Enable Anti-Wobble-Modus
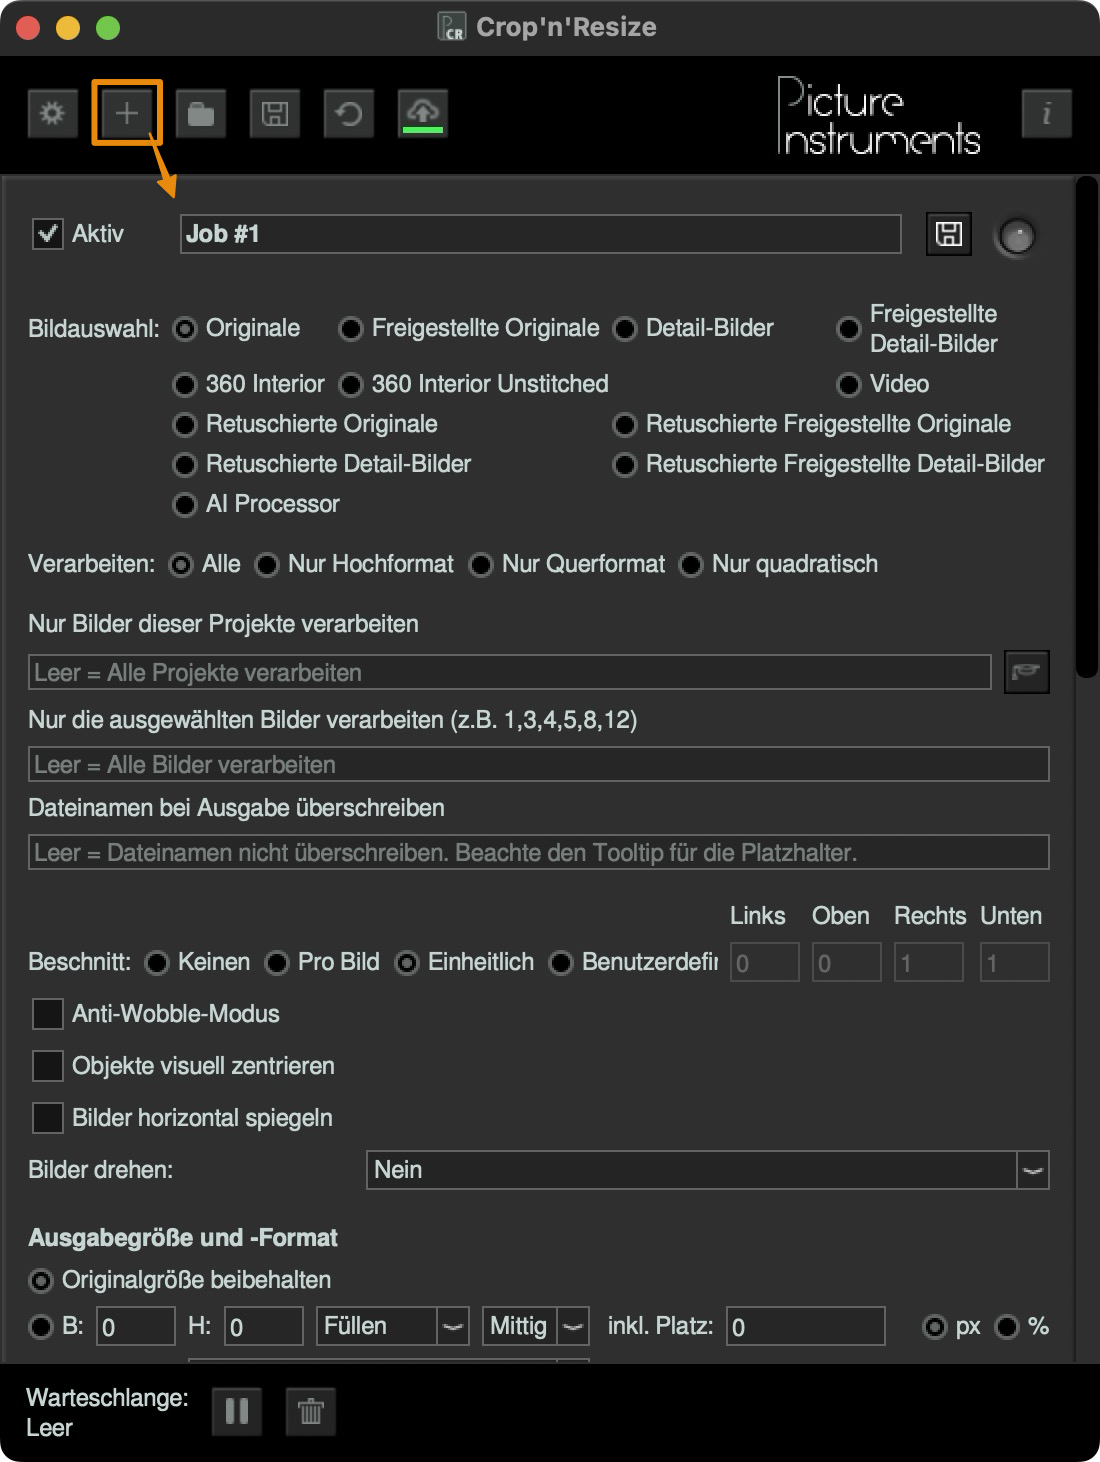Screen dimensions: 1100x1462 click(x=47, y=1014)
